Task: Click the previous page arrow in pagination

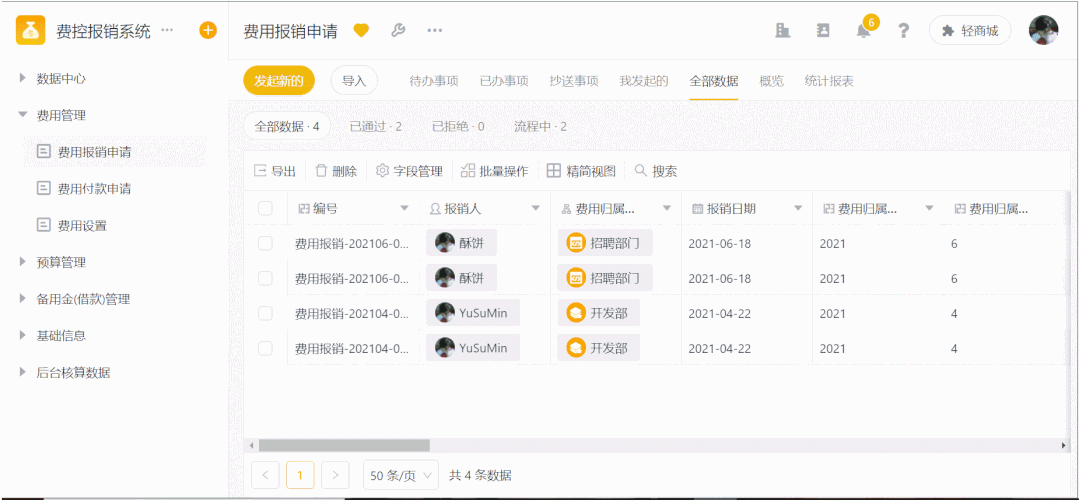Action: click(266, 475)
